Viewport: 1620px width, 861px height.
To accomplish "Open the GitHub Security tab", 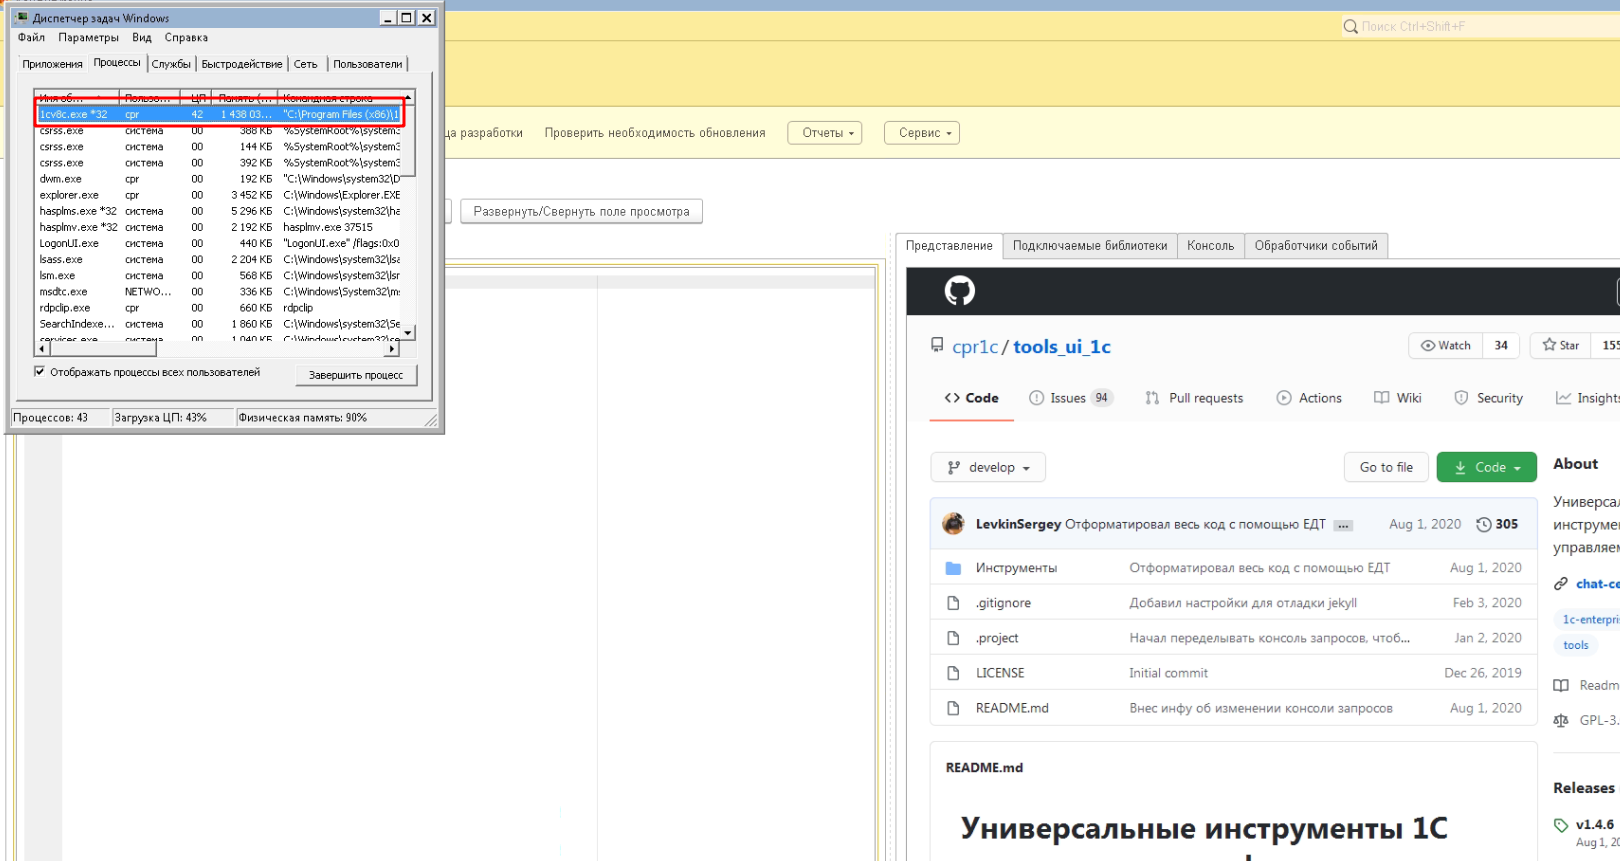I will 1488,398.
